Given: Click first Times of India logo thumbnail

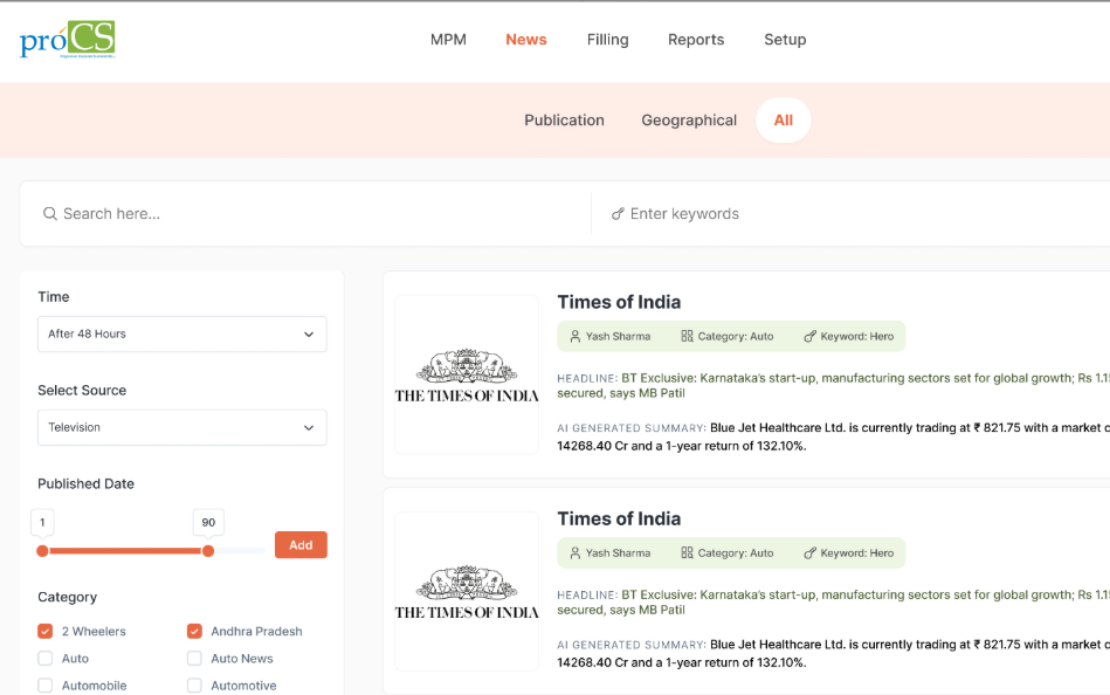Looking at the screenshot, I should [x=467, y=375].
